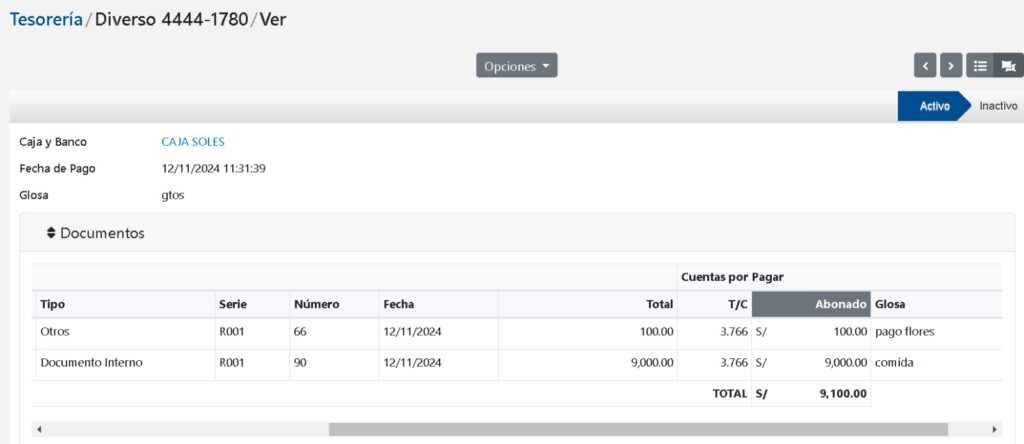The image size is (1024, 444).
Task: Switch to list view icon
Action: [x=980, y=66]
